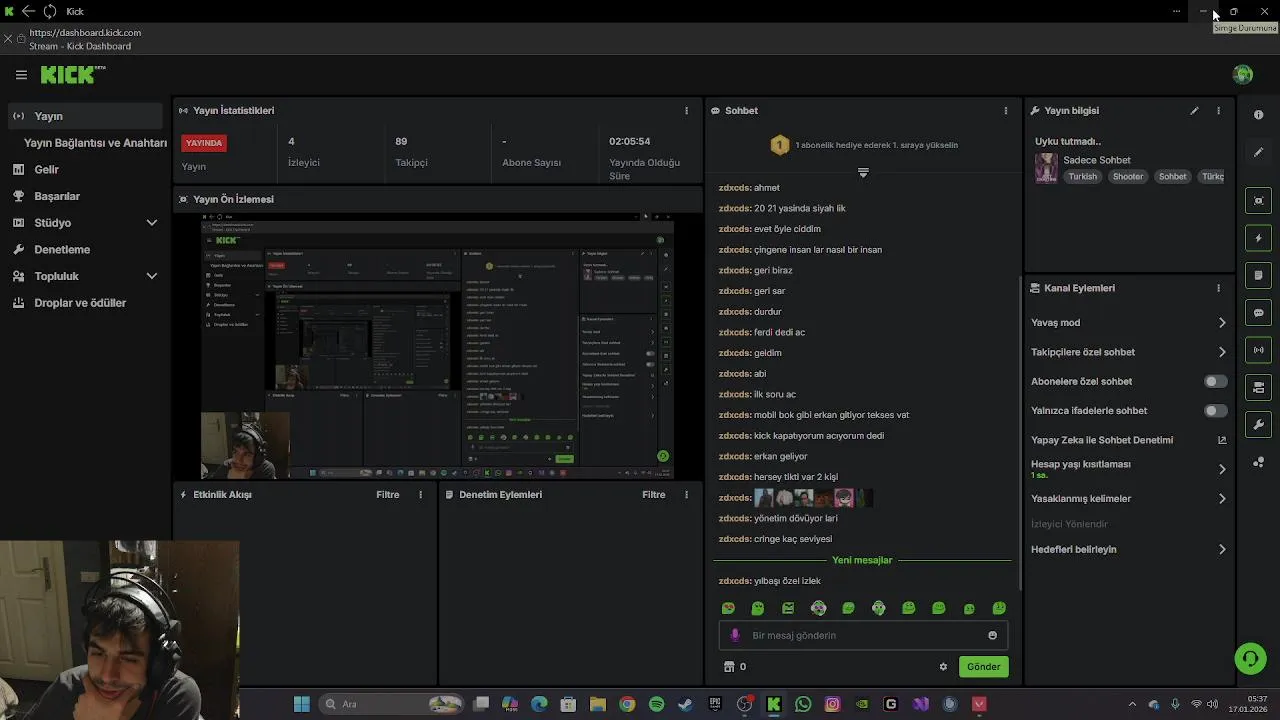Click the three-dots cluster icon in right sidebar
The image size is (1280, 720).
tap(1259, 462)
